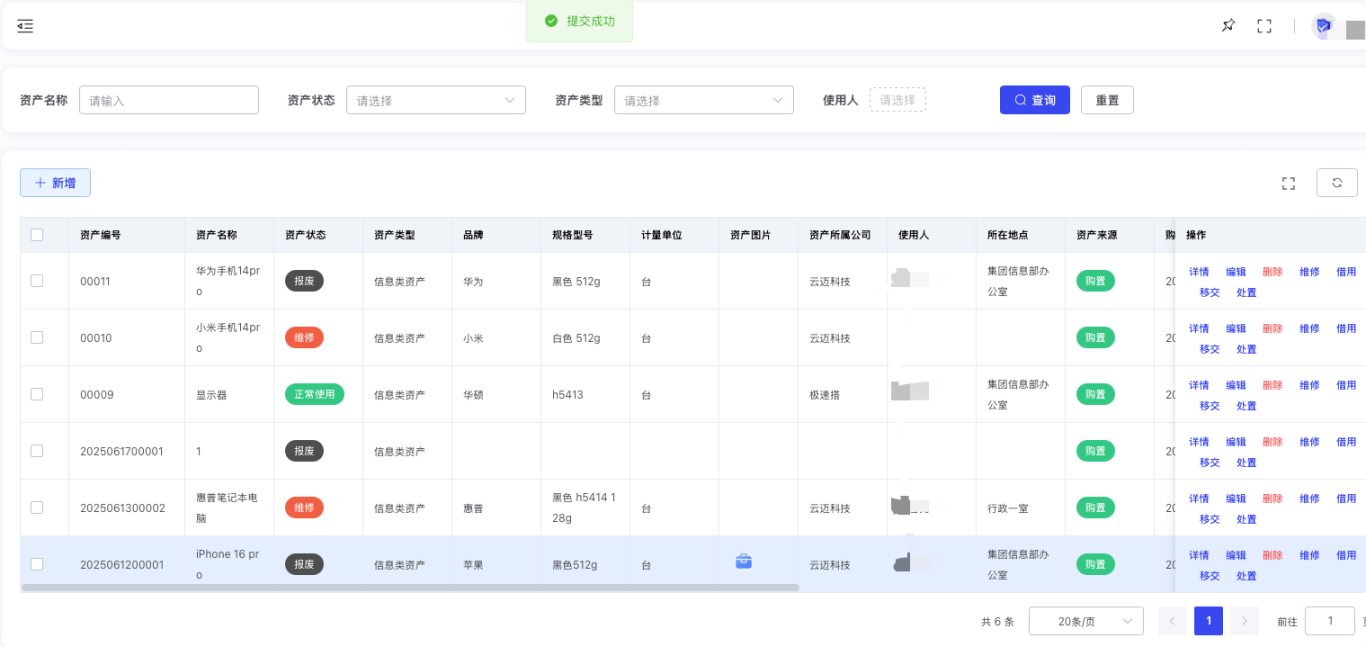Open 详情 for asset 00011
Image resolution: width=1366 pixels, height=647 pixels.
coord(1199,272)
